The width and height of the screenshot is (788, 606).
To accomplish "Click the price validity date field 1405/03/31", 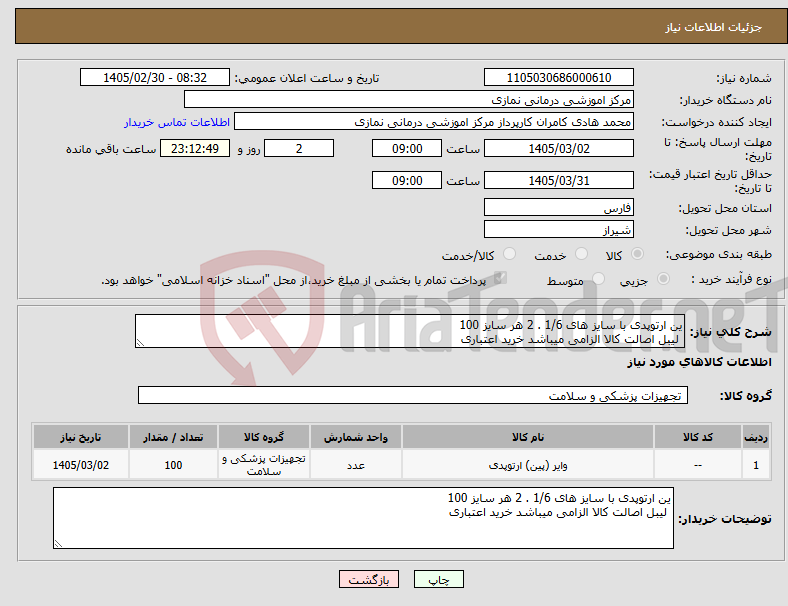I will (559, 180).
